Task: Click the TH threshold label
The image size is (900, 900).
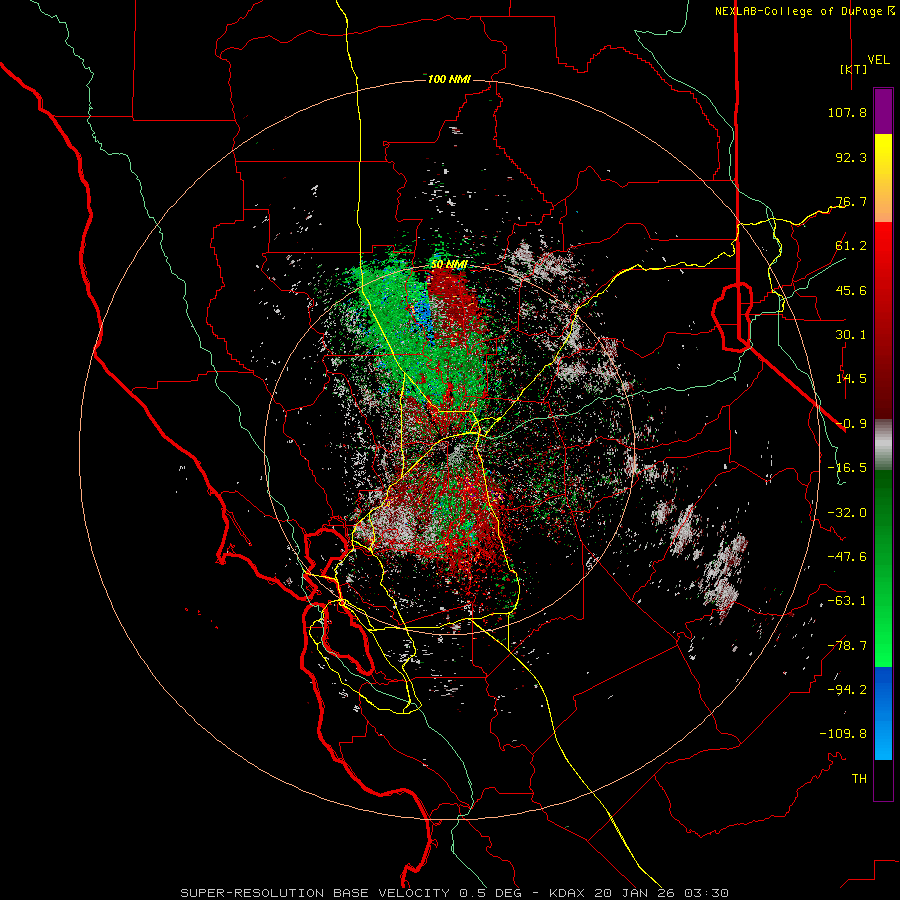Action: tap(859, 779)
